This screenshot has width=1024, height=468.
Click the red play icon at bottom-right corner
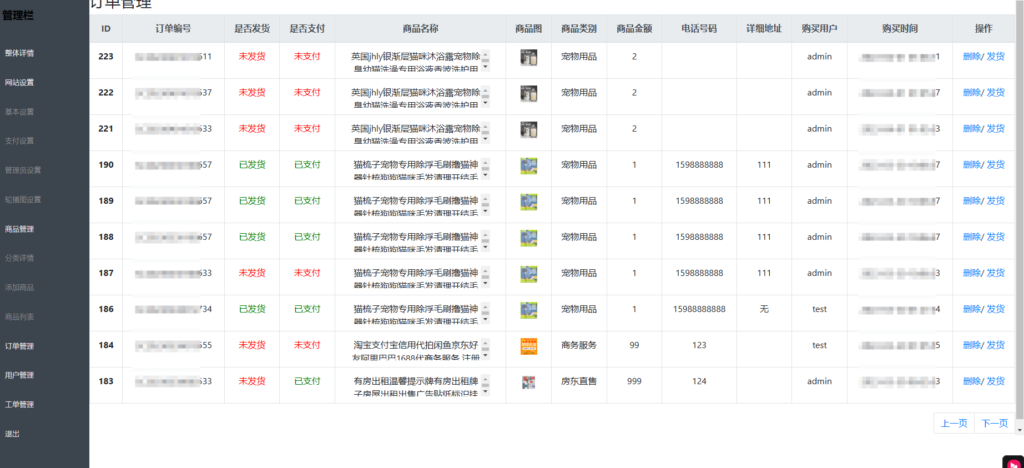[1013, 461]
